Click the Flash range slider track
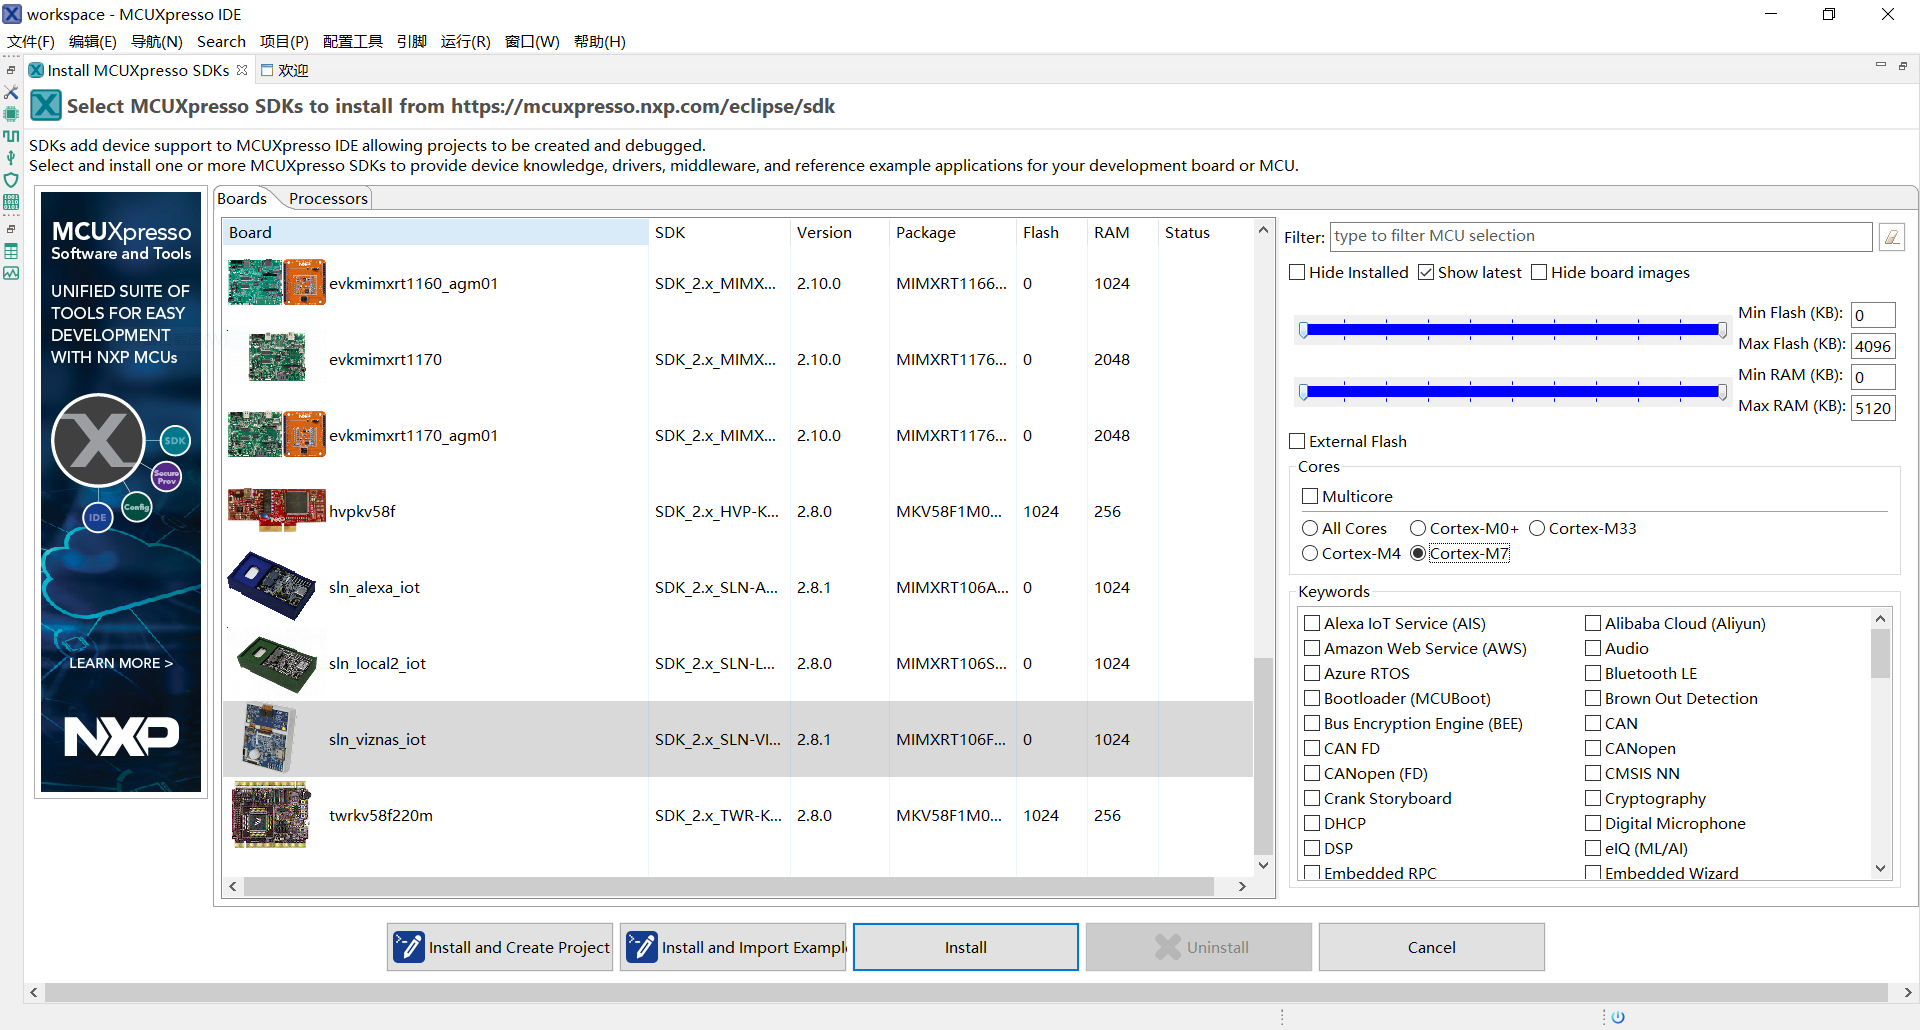 click(x=1512, y=329)
